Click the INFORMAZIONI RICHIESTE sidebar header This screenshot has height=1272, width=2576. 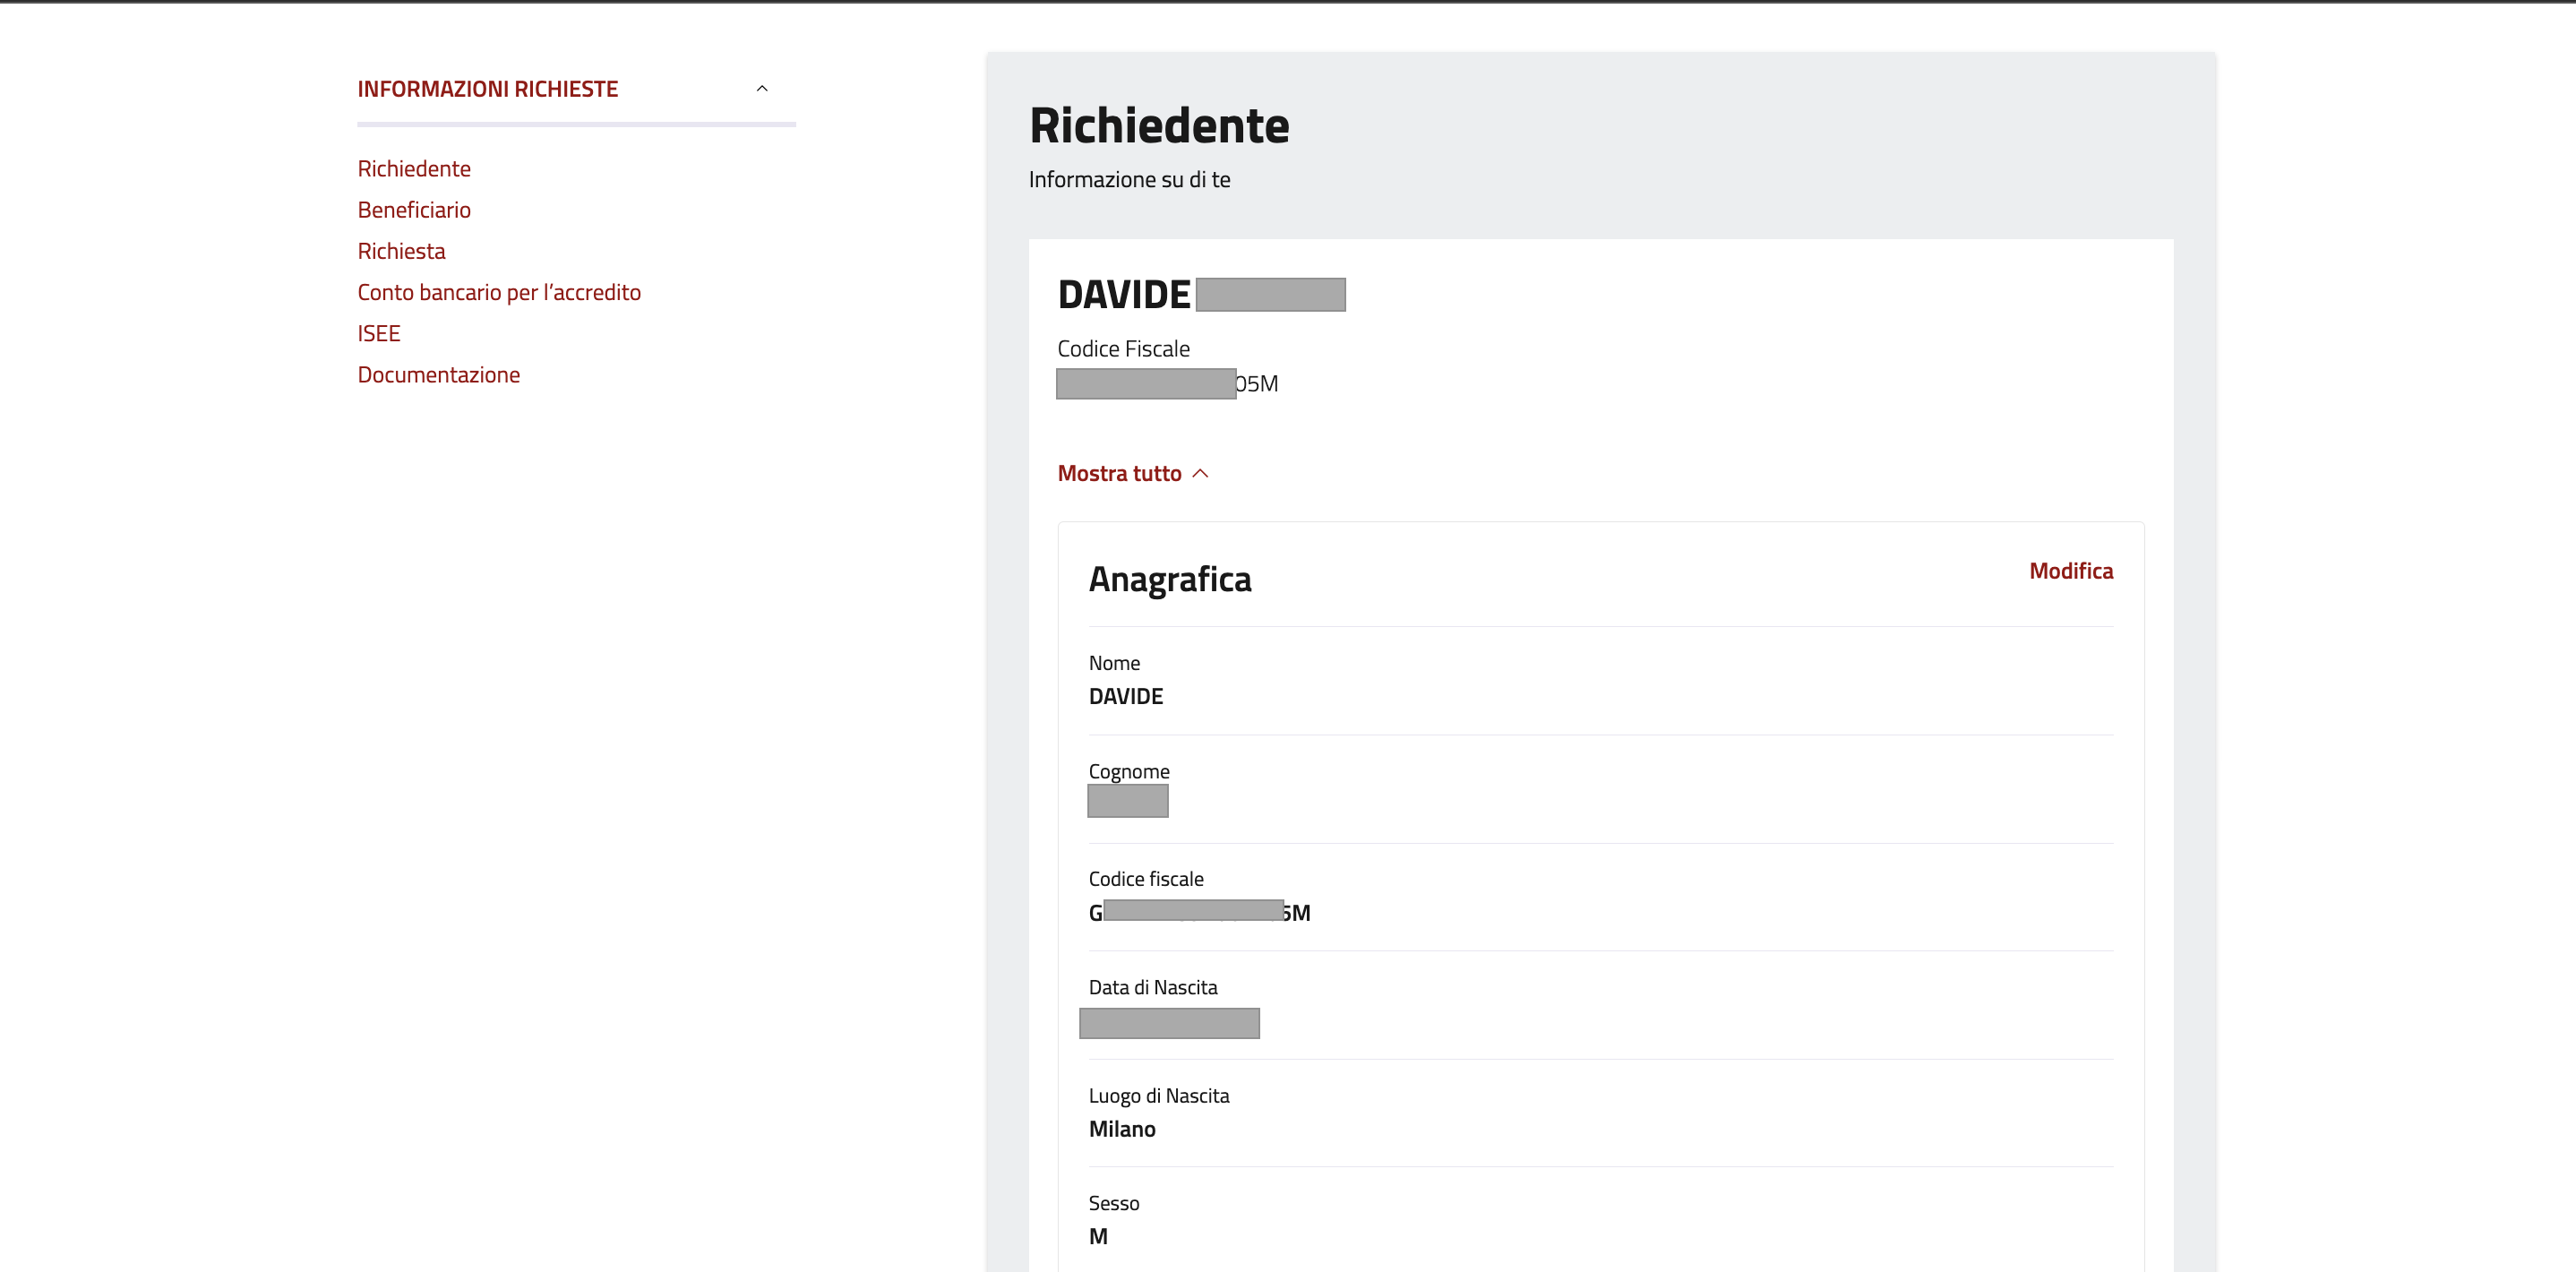coord(488,89)
